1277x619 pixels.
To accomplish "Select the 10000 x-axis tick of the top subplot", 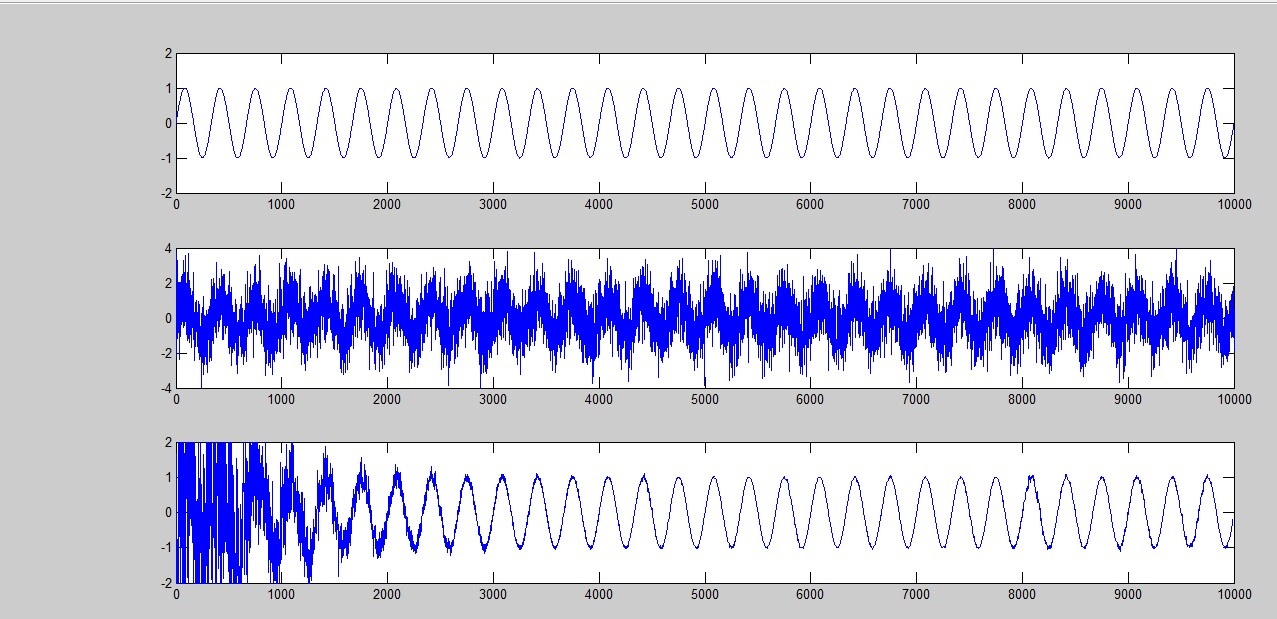I will 1233,204.
